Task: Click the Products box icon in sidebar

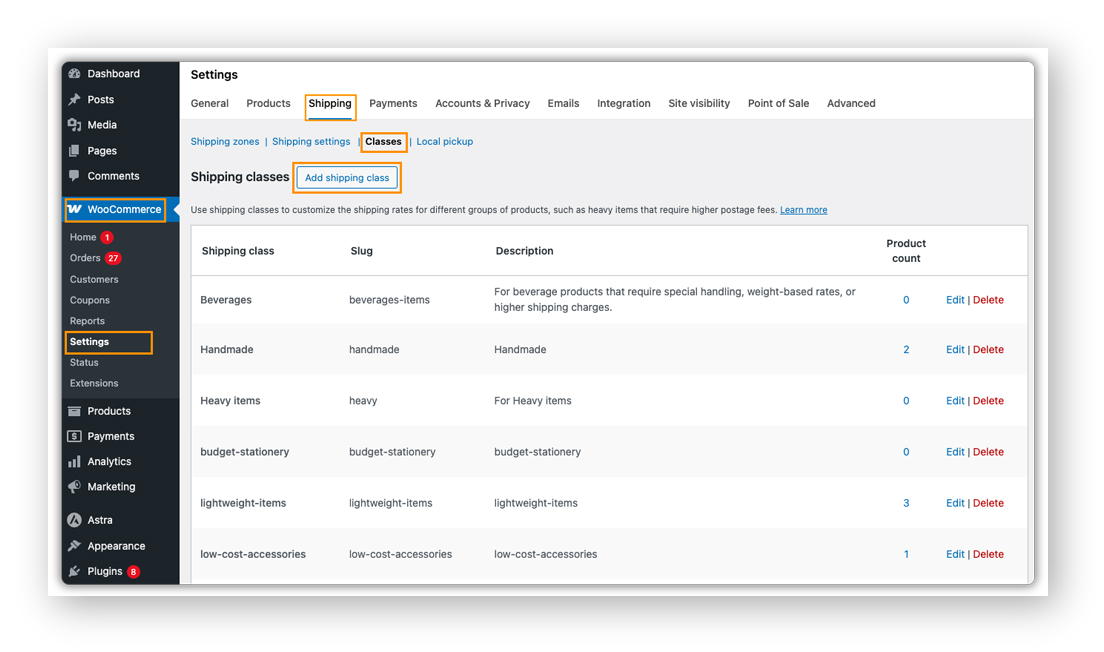Action: point(75,410)
